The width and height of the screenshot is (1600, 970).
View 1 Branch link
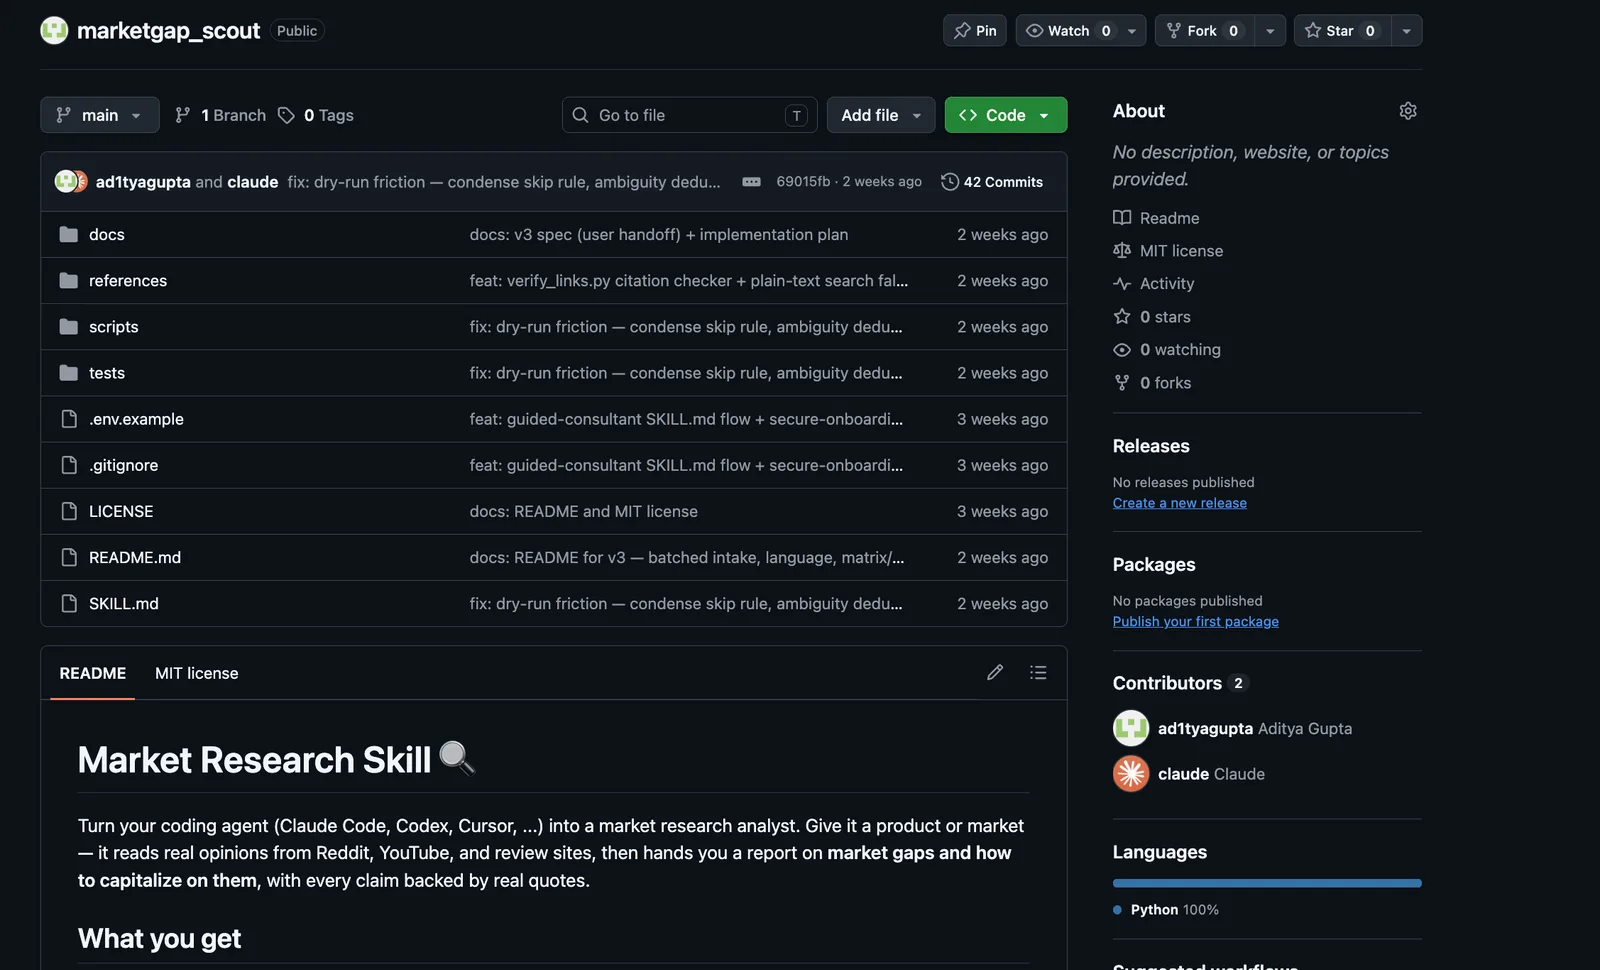tap(221, 115)
